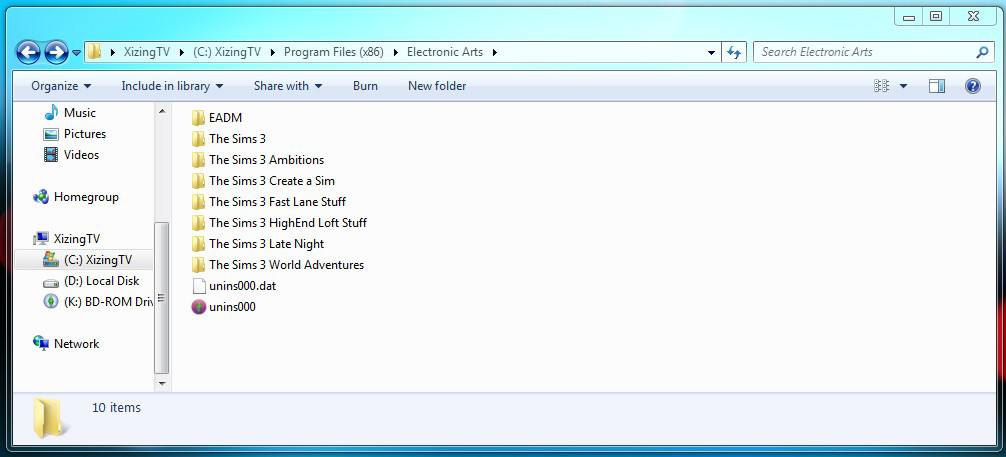Screen dimensions: 1006x457
Task: Open the Share with menu
Action: tap(287, 86)
